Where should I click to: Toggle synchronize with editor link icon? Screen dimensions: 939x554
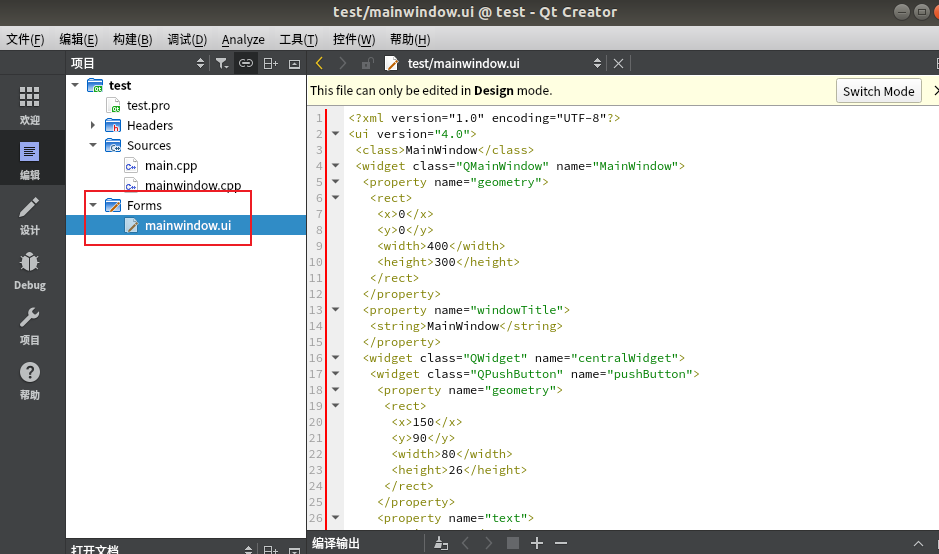246,63
